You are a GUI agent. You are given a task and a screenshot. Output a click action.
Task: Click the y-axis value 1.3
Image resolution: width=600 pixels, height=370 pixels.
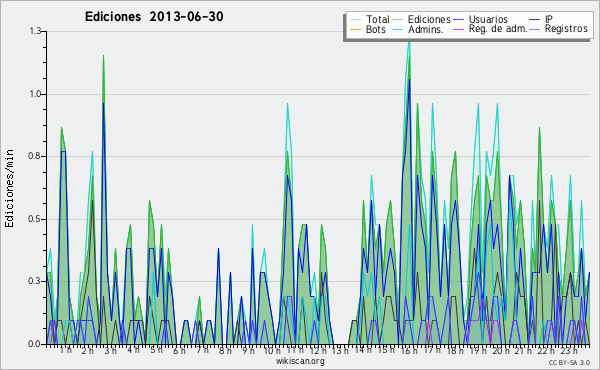(x=36, y=31)
